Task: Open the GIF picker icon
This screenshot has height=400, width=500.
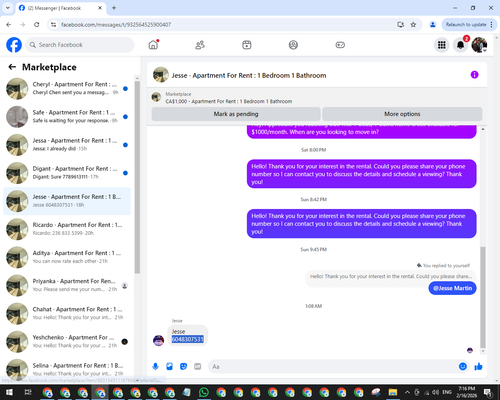Action: tap(198, 367)
